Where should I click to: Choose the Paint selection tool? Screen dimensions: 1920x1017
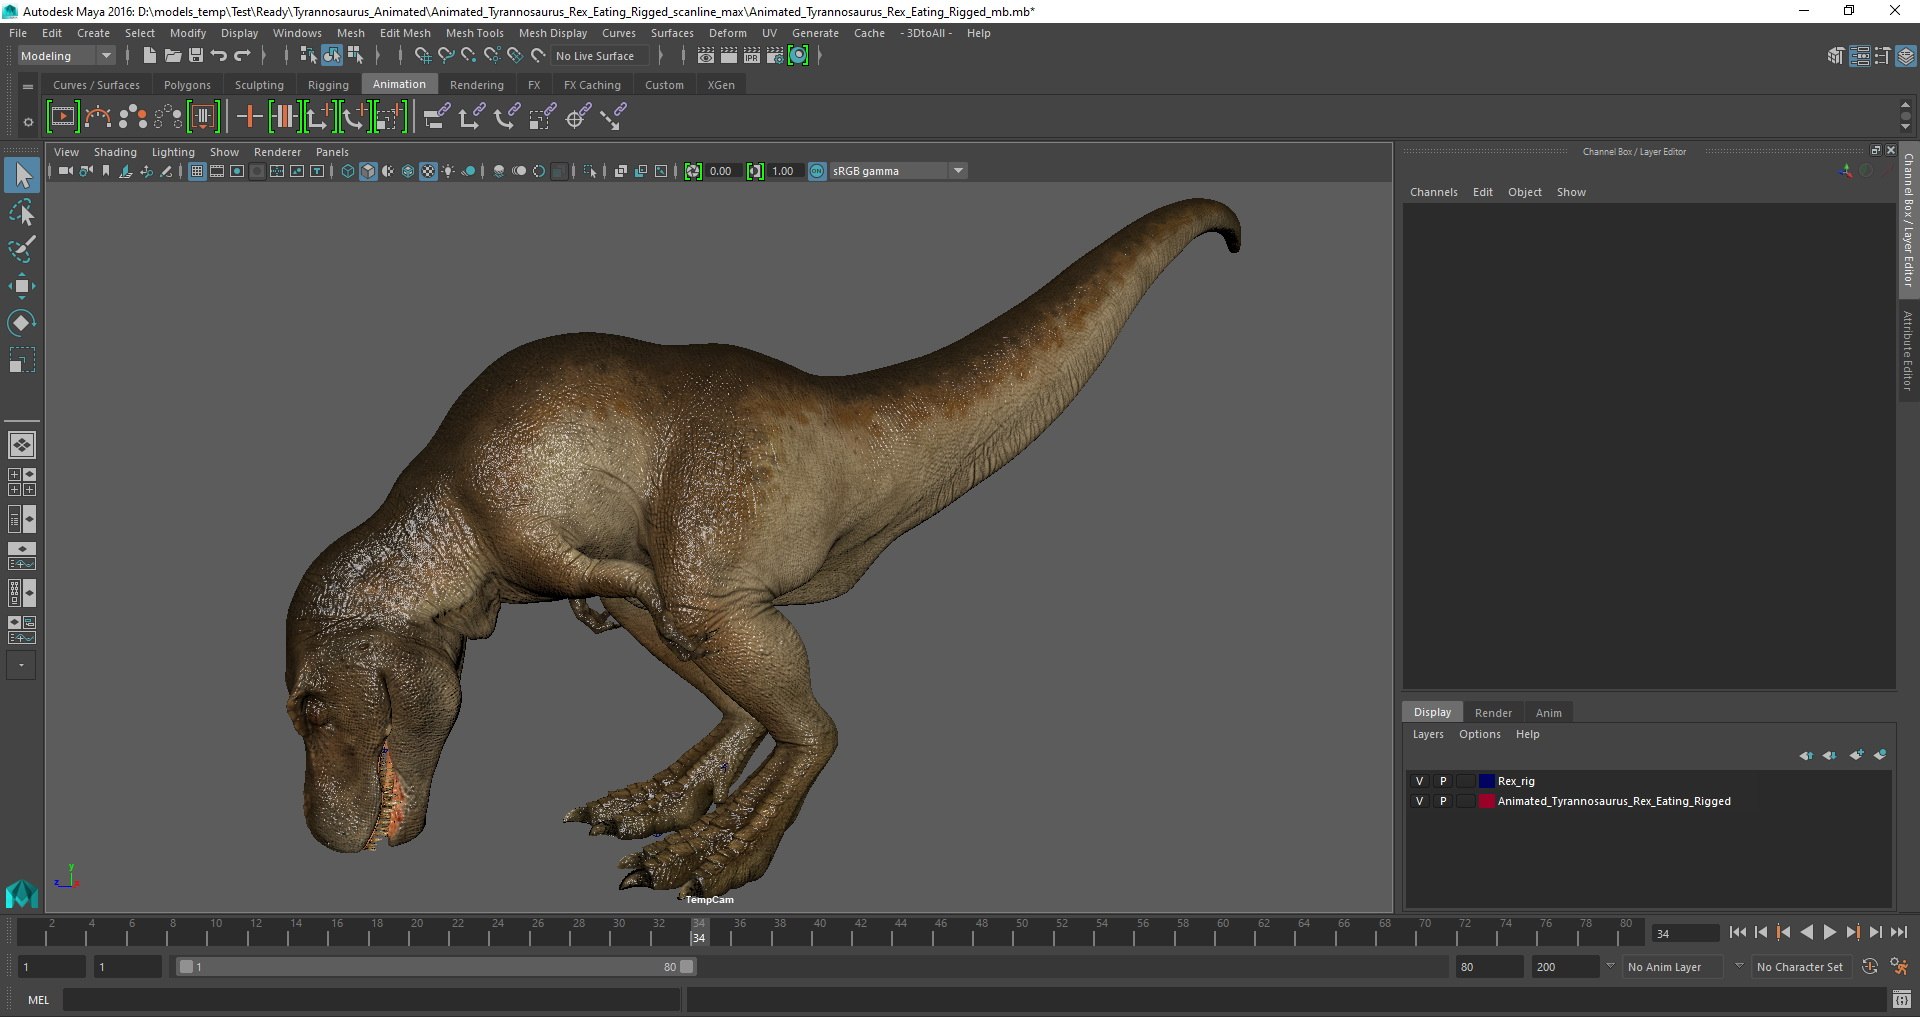tap(22, 249)
